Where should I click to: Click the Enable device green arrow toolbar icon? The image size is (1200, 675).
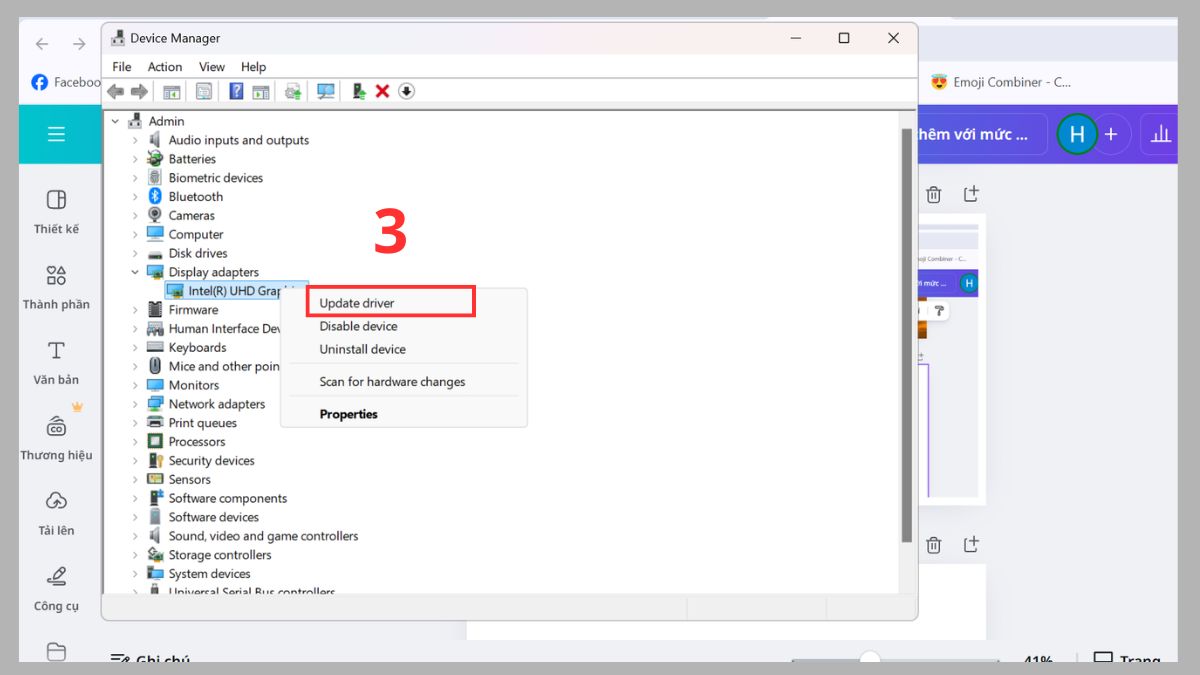(x=359, y=91)
